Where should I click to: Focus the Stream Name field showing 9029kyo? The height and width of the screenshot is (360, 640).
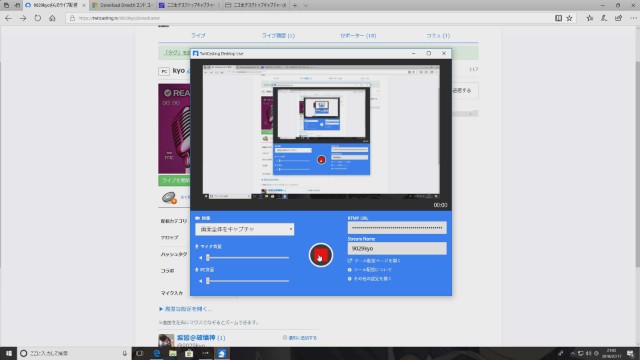(397, 248)
